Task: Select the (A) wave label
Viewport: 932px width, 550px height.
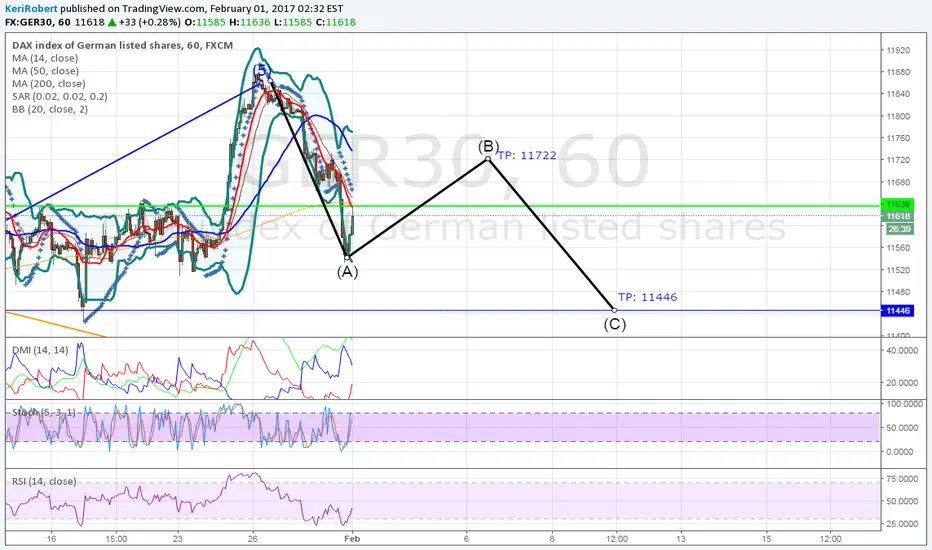Action: point(348,272)
